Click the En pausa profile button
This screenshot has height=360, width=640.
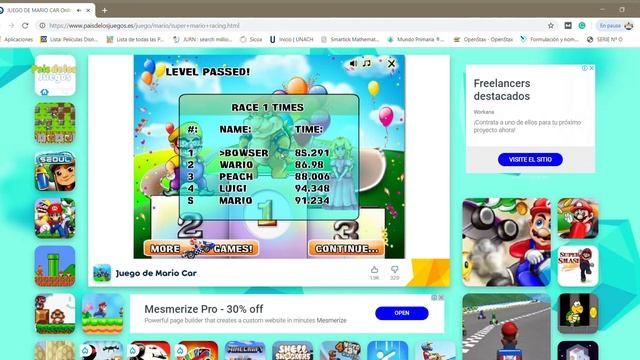[616, 25]
